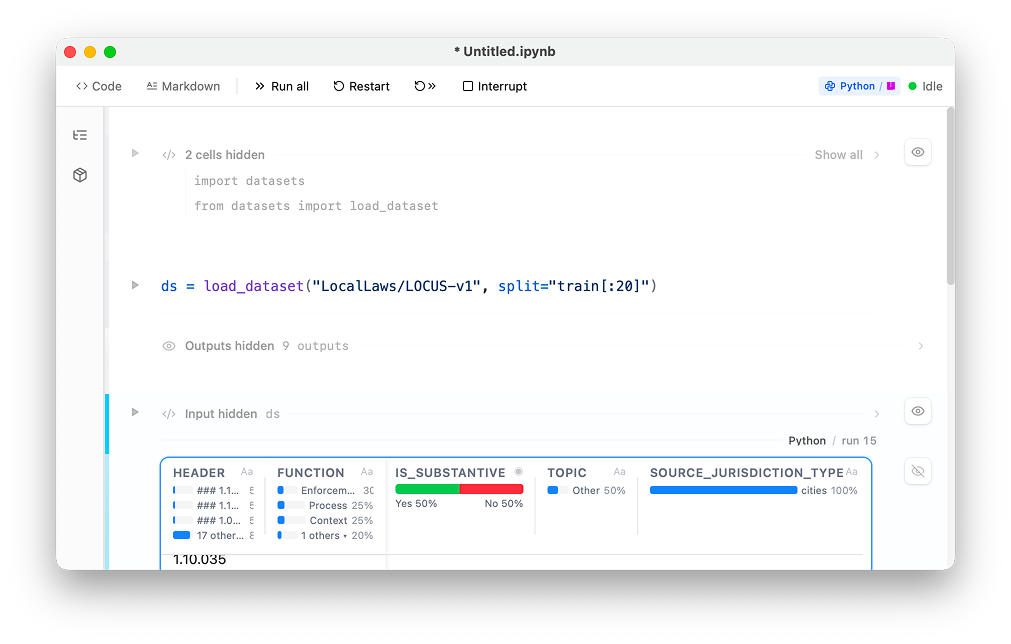The height and width of the screenshot is (644, 1011).
Task: Sort by the FUNCTION column
Action: pos(311,473)
